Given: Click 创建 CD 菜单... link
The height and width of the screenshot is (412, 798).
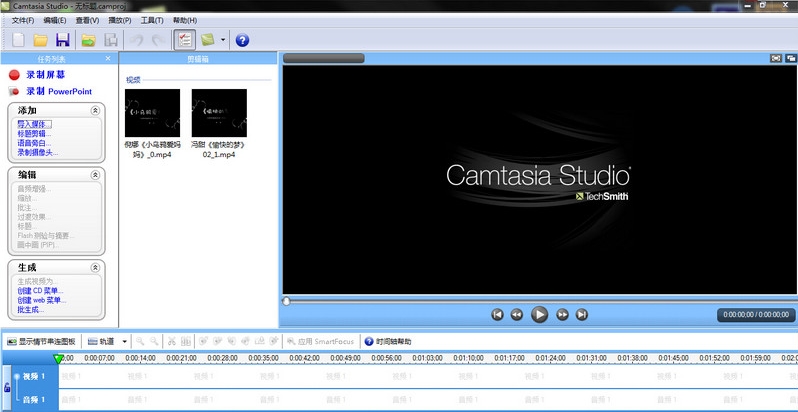Looking at the screenshot, I should [x=40, y=291].
